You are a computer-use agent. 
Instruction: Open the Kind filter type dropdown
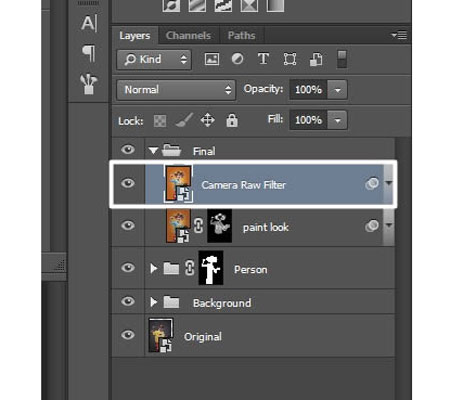coord(154,60)
